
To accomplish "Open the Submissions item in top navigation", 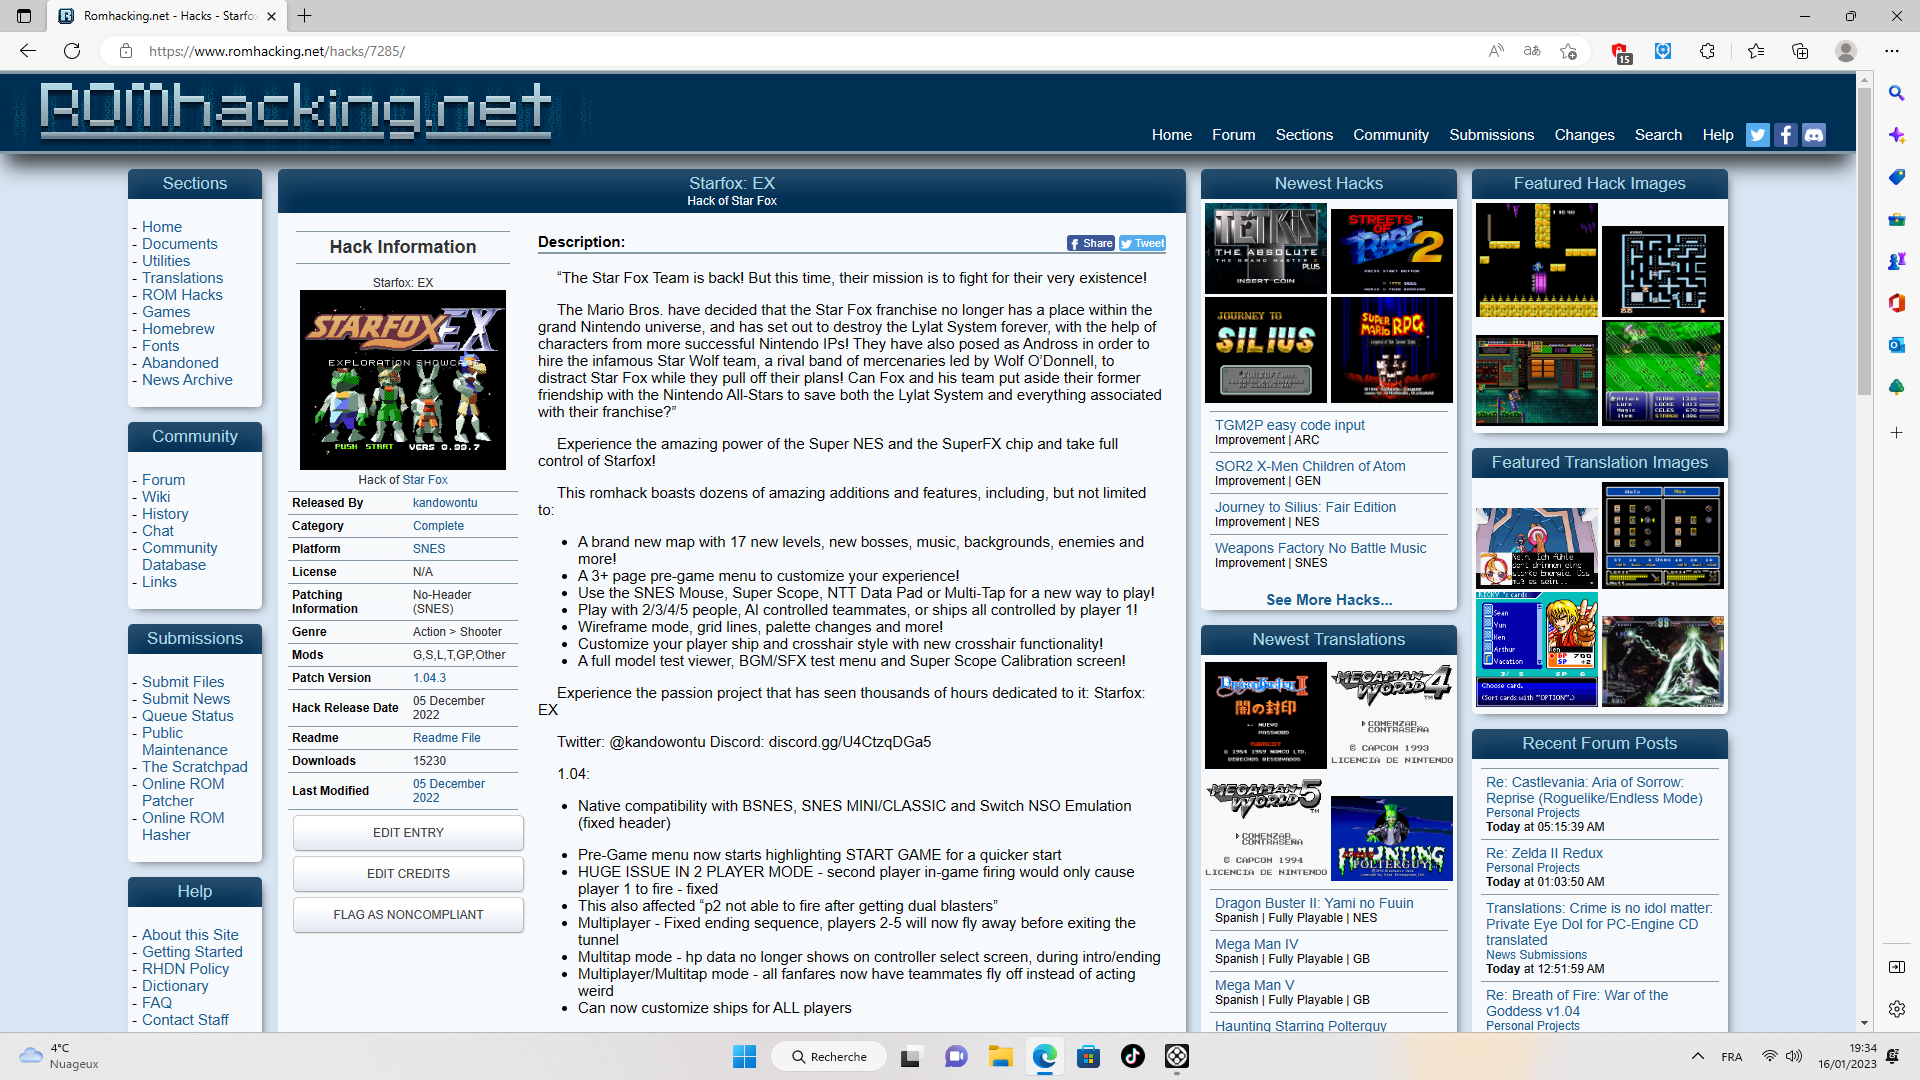I will click(1491, 135).
